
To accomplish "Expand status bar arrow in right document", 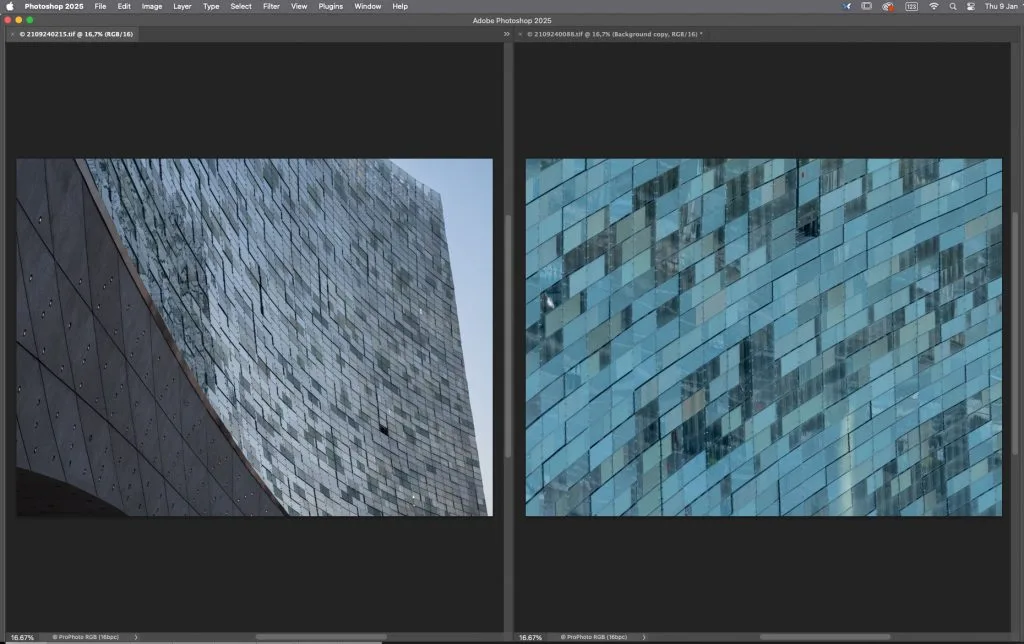I will [644, 637].
